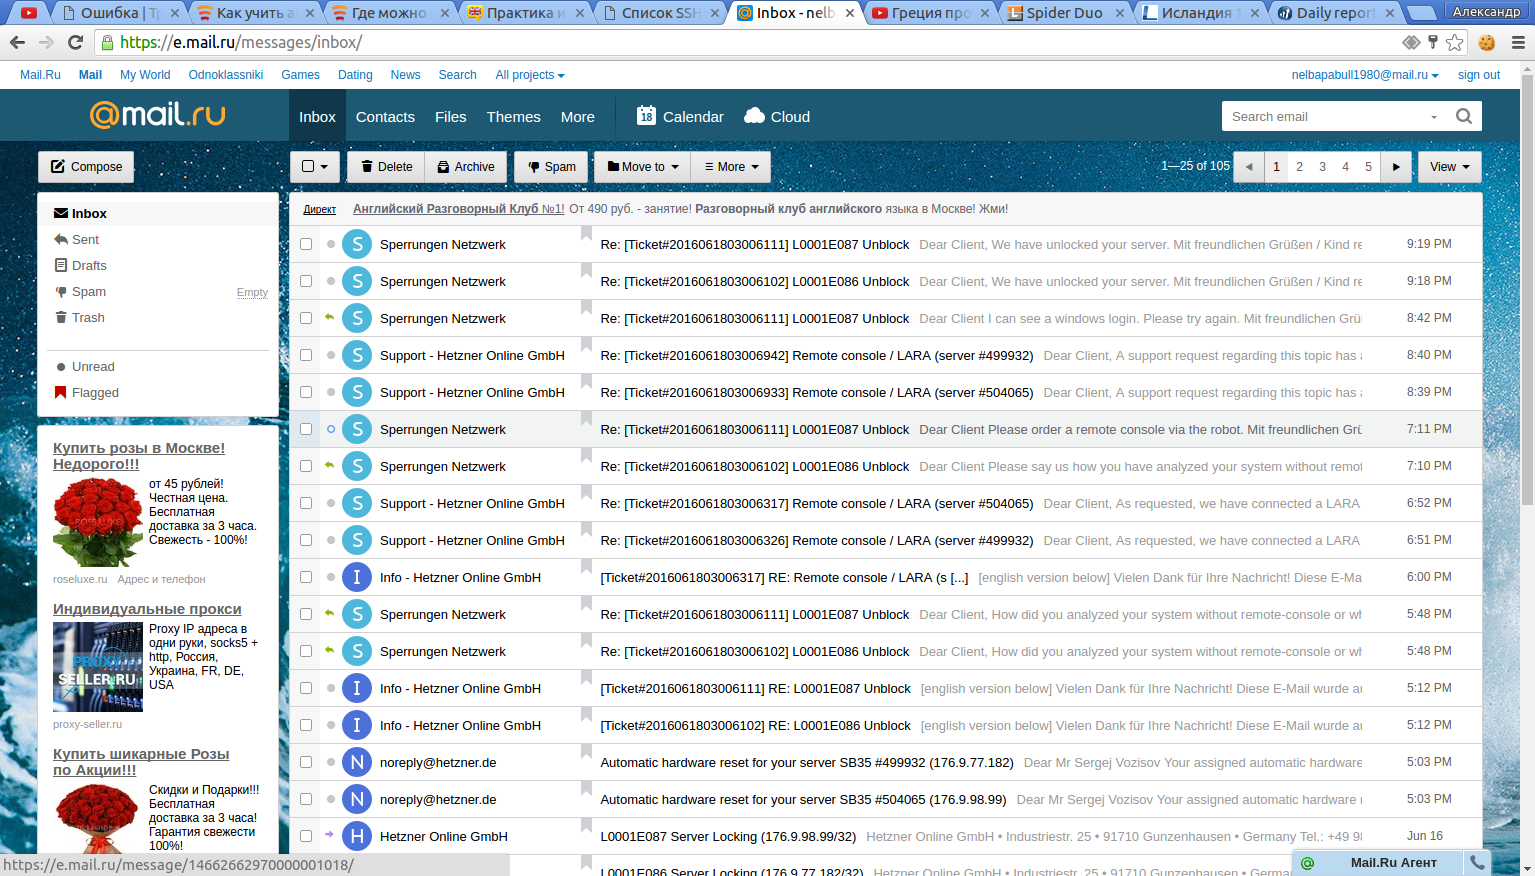Select the 8:42 PM email checkbox
This screenshot has width=1535, height=876.
306,318
